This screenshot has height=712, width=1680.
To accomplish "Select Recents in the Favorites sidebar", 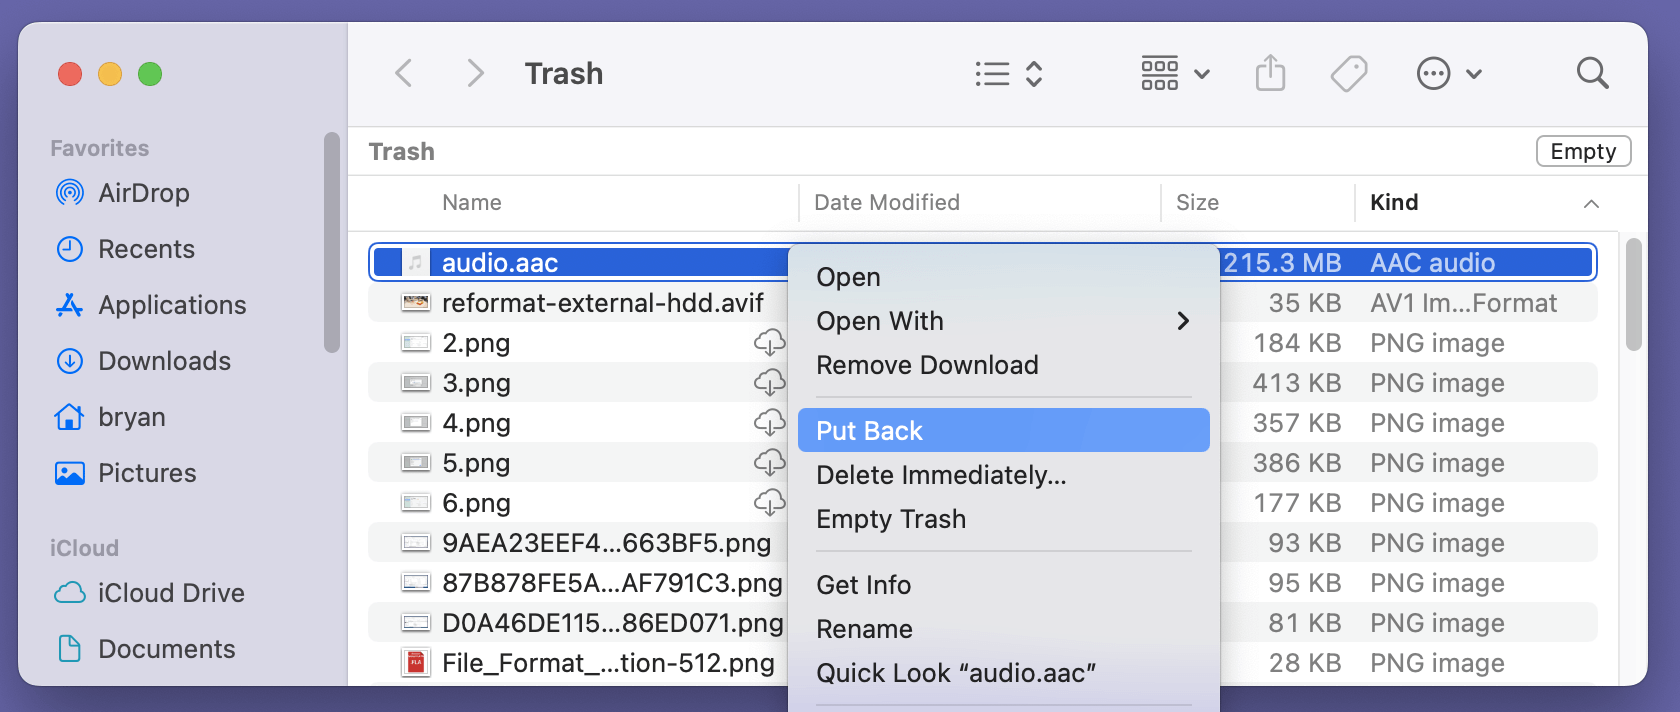I will coord(146,249).
